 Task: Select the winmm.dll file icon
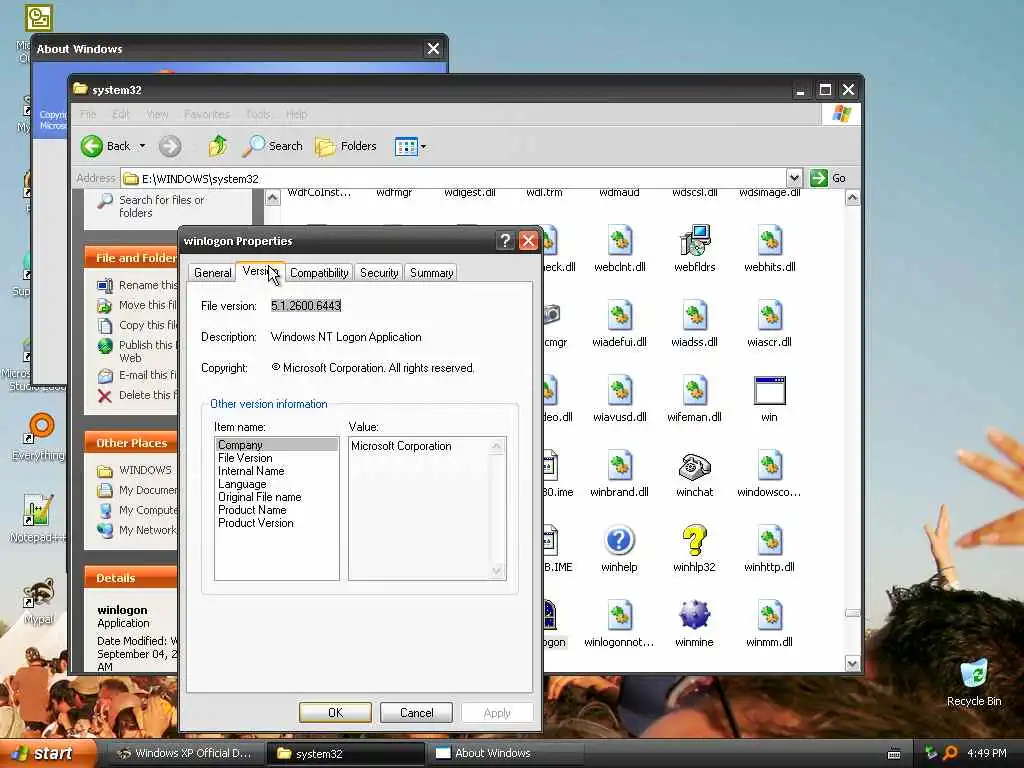pos(770,615)
